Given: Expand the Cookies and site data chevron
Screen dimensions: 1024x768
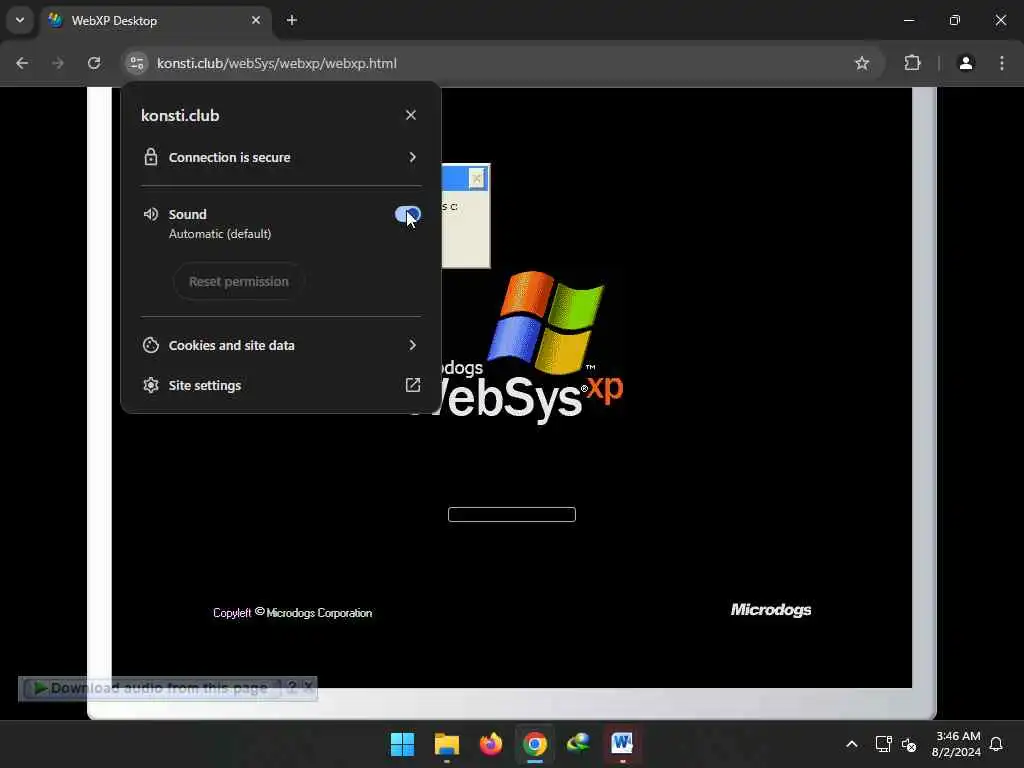Looking at the screenshot, I should click(412, 345).
